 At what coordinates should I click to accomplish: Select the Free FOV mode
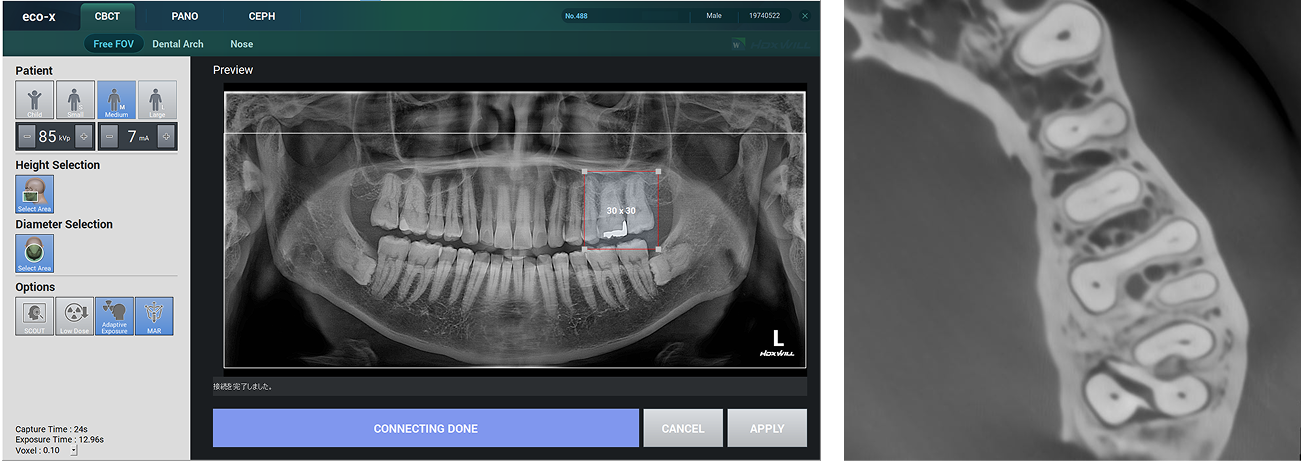(112, 44)
